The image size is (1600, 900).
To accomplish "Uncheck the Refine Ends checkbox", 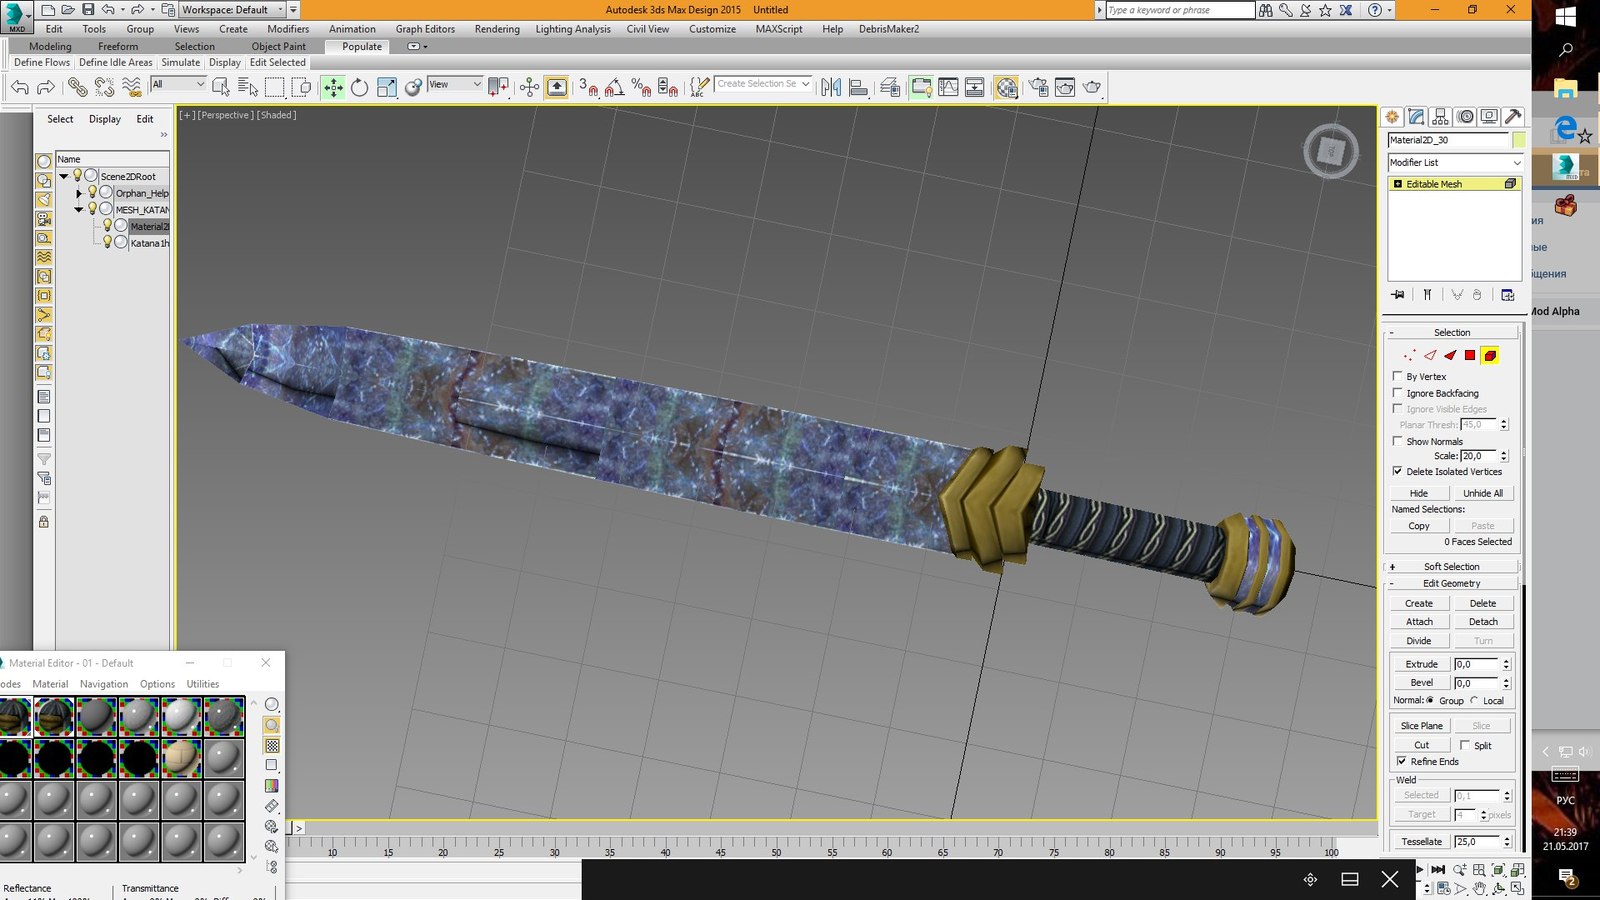I will coord(1402,761).
